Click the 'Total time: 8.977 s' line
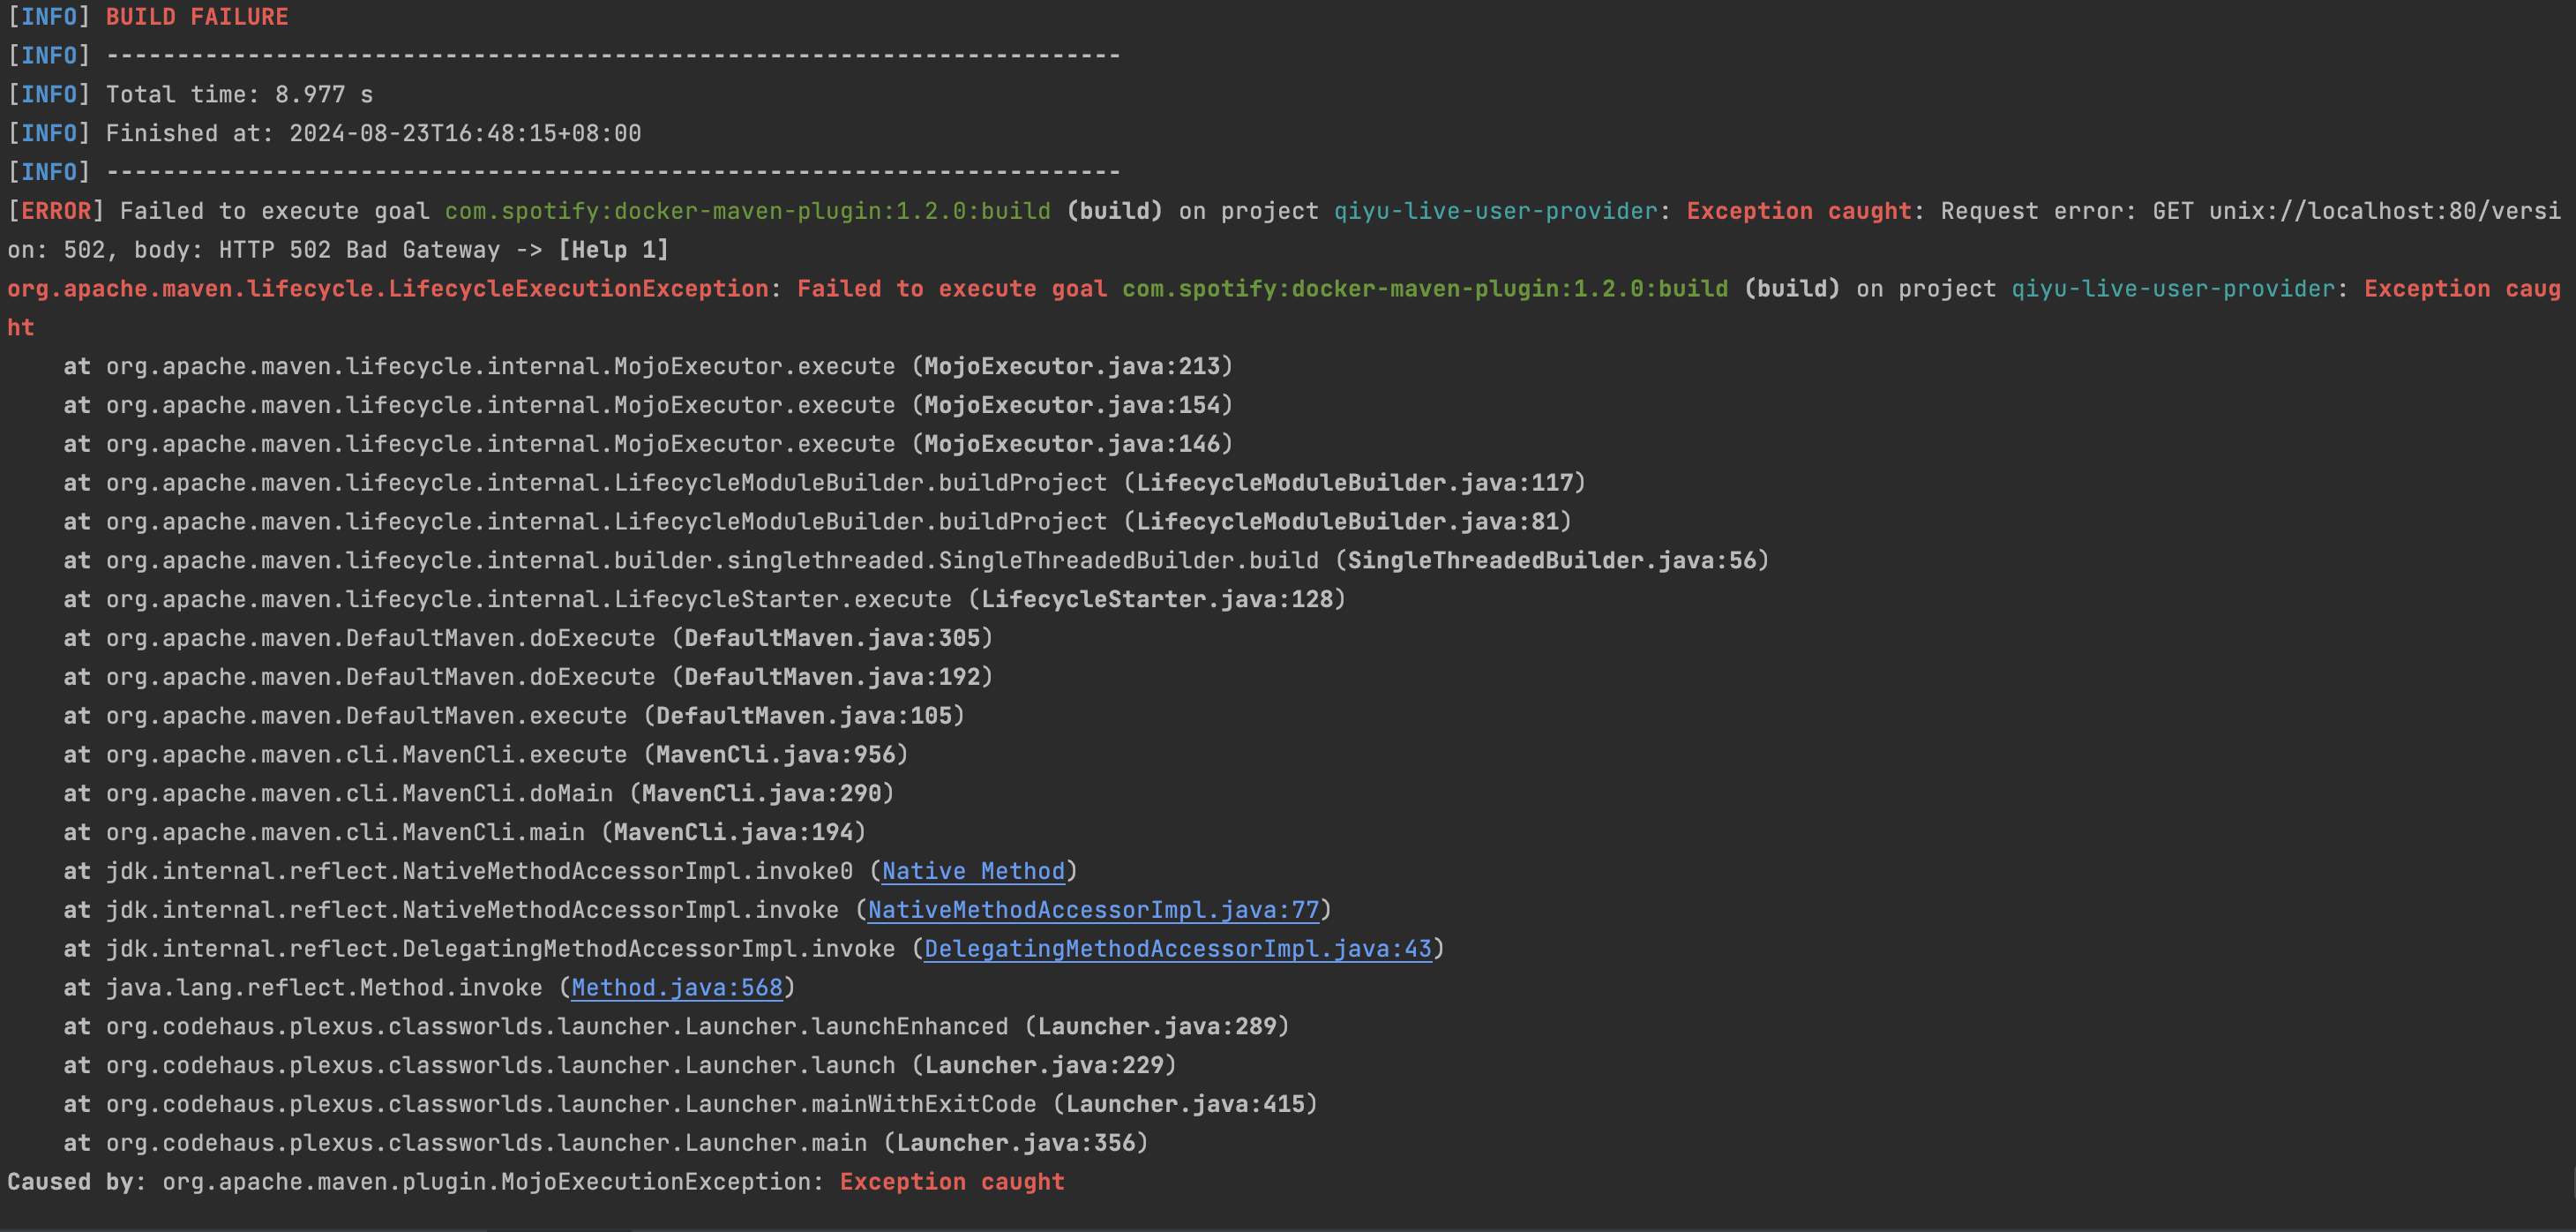The width and height of the screenshot is (2576, 1232). click(240, 95)
